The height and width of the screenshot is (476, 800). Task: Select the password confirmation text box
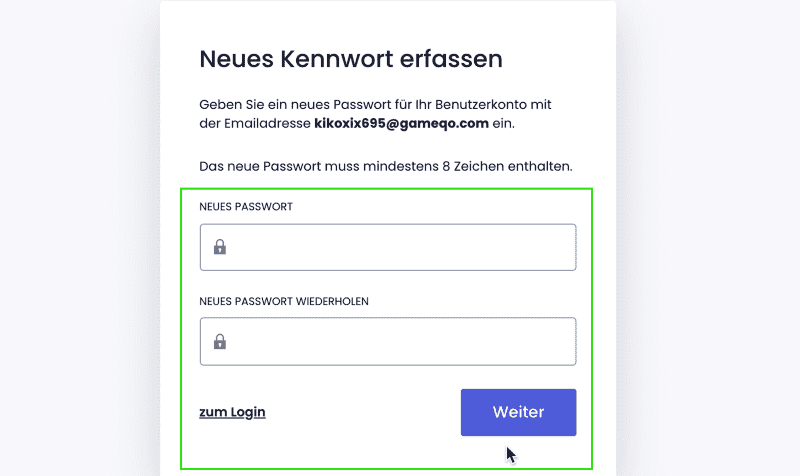click(388, 341)
